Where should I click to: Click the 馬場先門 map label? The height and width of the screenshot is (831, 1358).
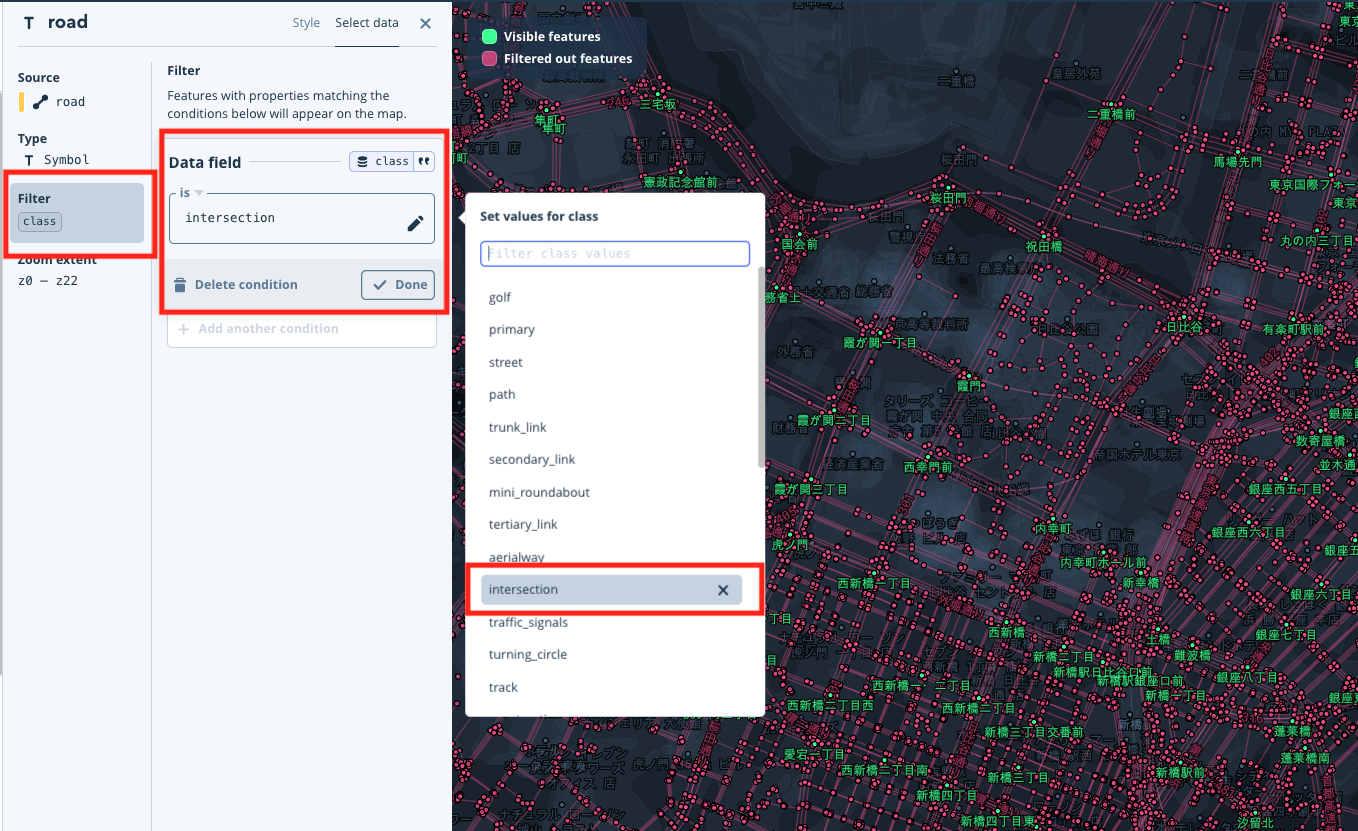(1238, 161)
